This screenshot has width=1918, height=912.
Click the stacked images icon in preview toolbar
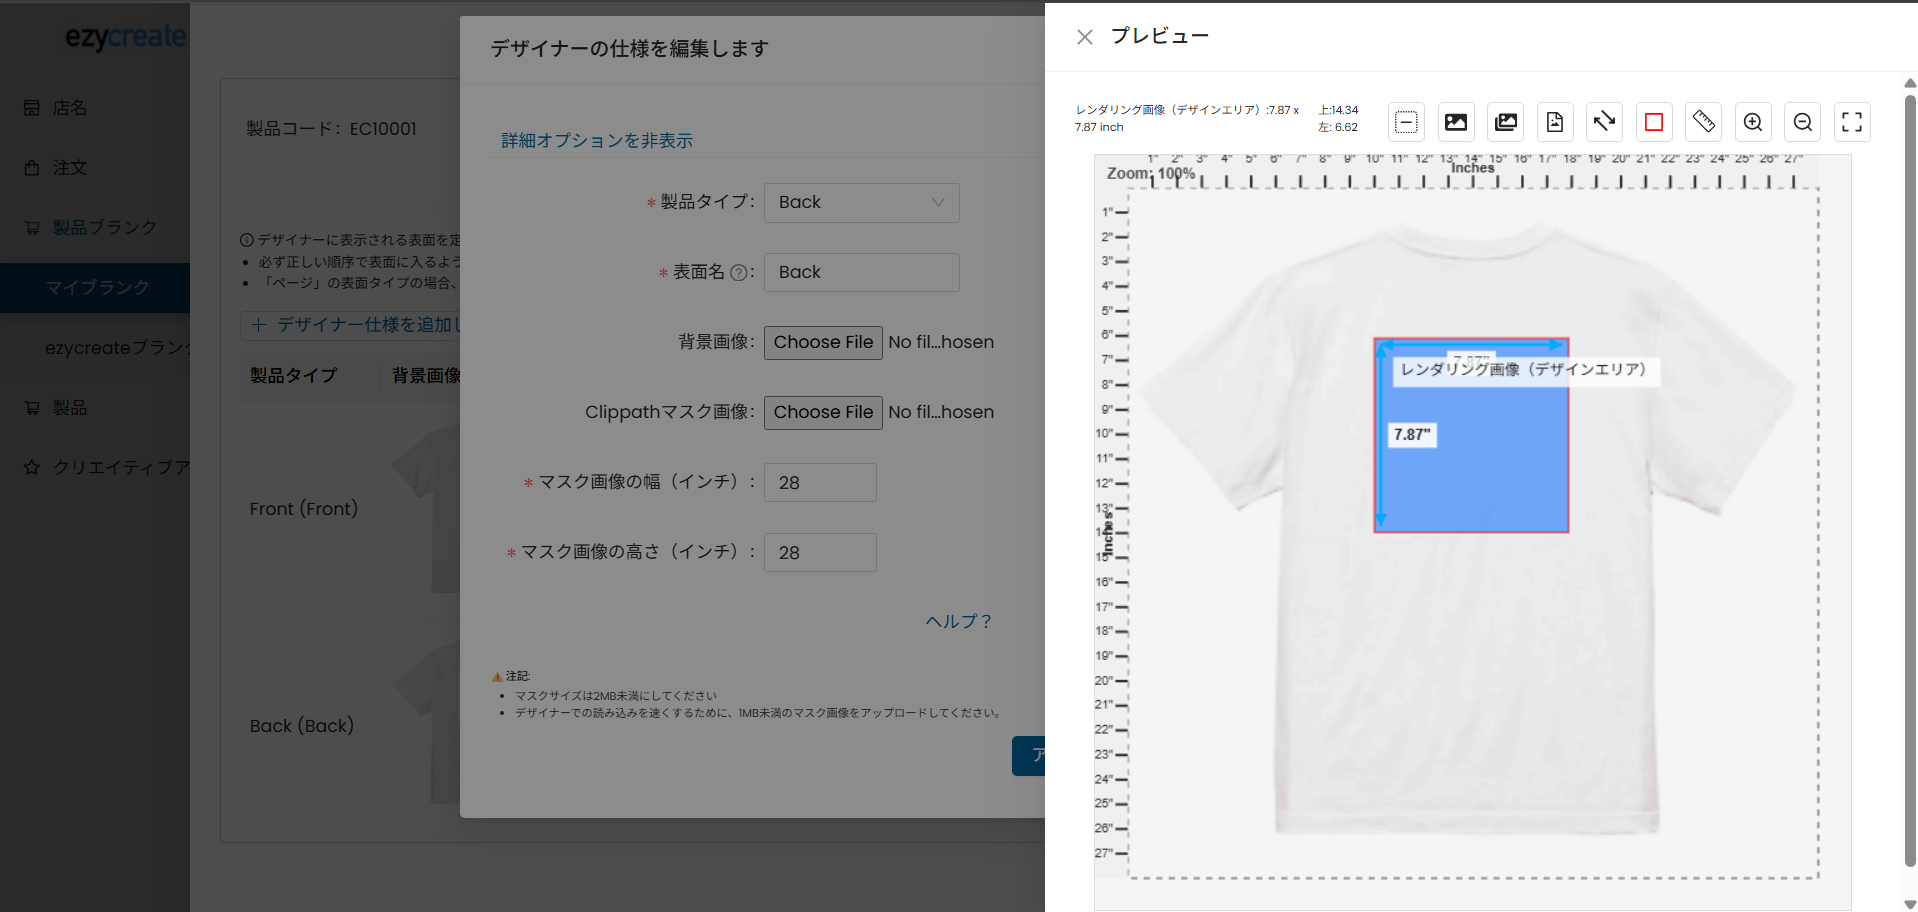click(x=1506, y=122)
